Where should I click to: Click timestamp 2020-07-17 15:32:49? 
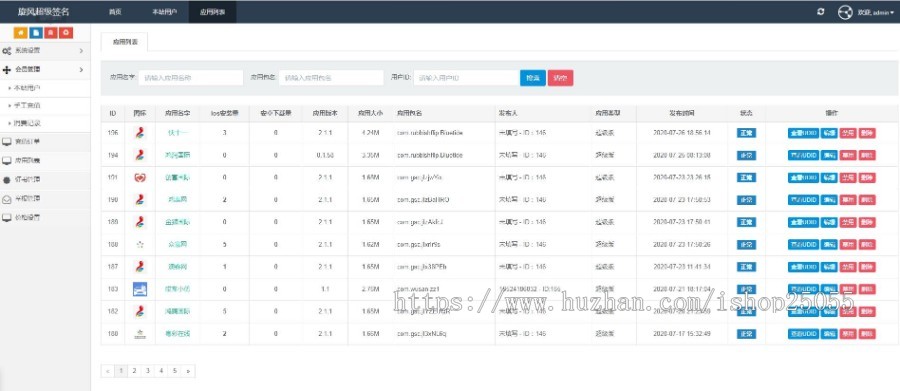682,334
